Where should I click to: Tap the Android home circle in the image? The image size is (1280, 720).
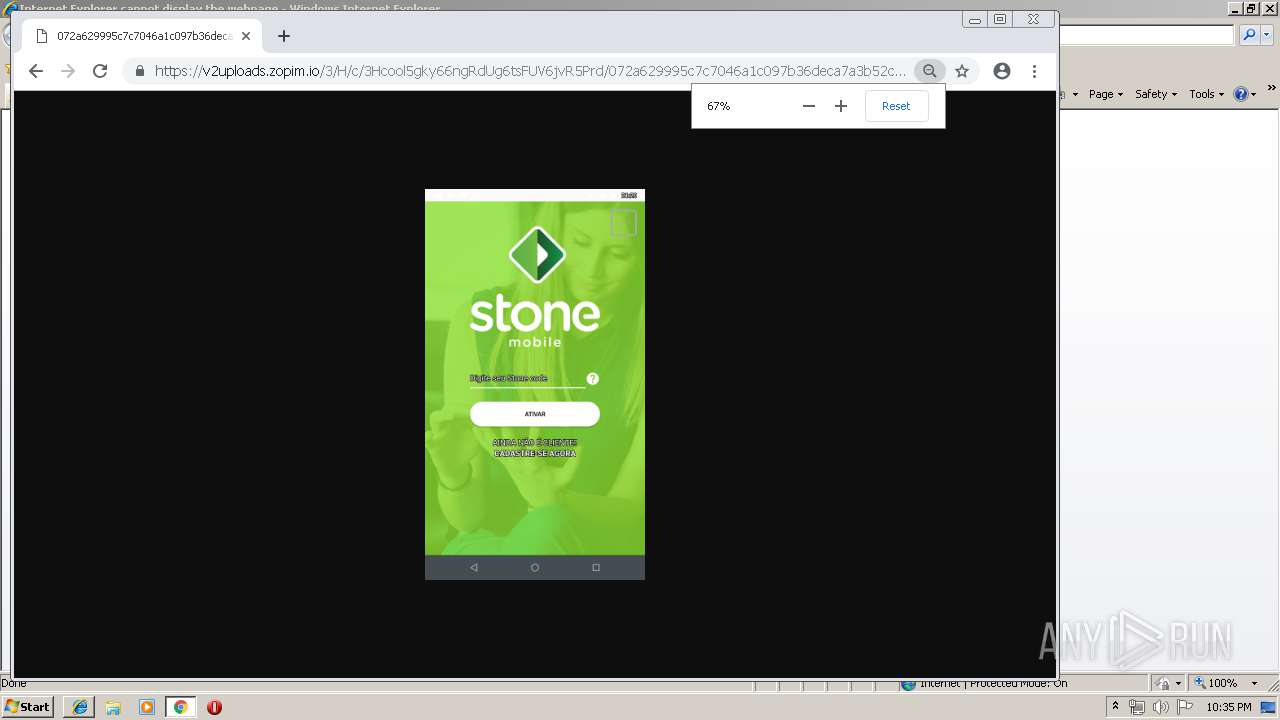[535, 567]
